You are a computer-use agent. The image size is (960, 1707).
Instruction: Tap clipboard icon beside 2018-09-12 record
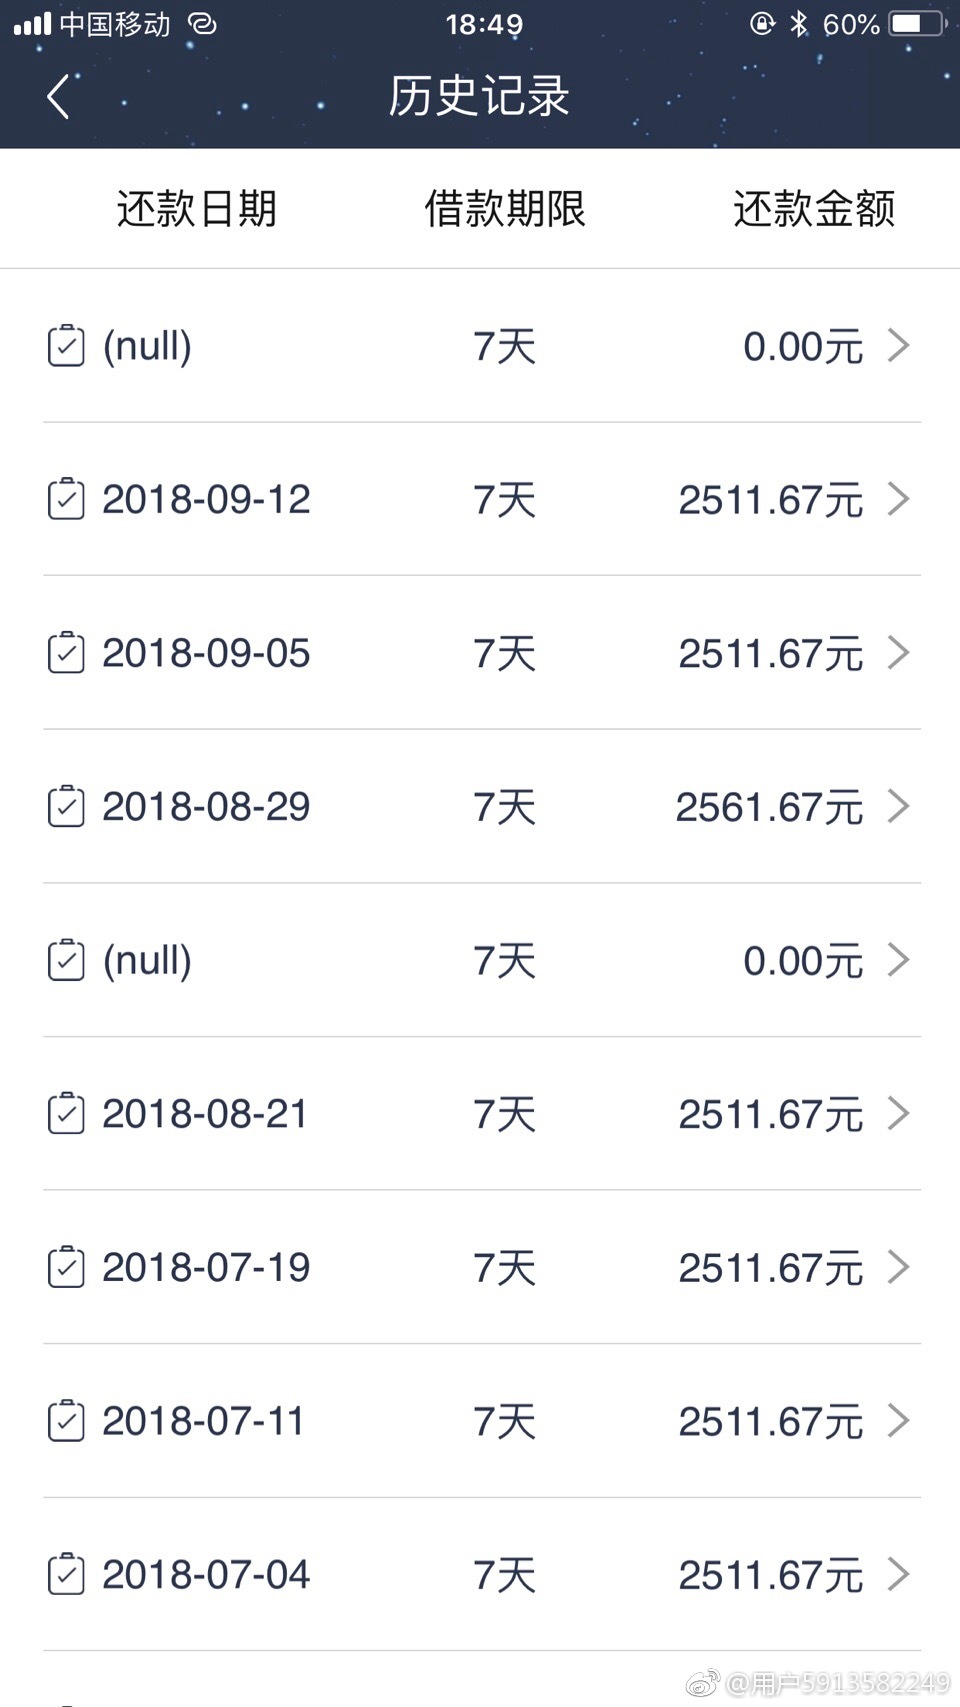66,499
